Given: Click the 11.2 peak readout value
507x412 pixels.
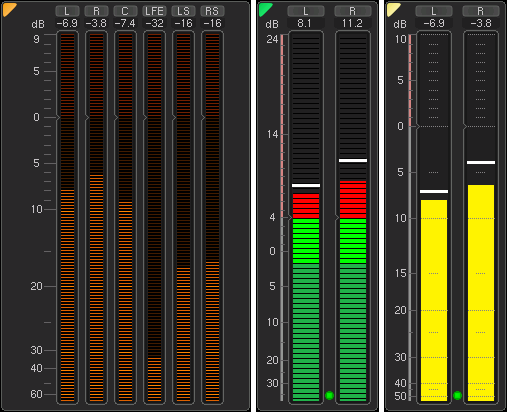Looking at the screenshot, I should point(352,23).
